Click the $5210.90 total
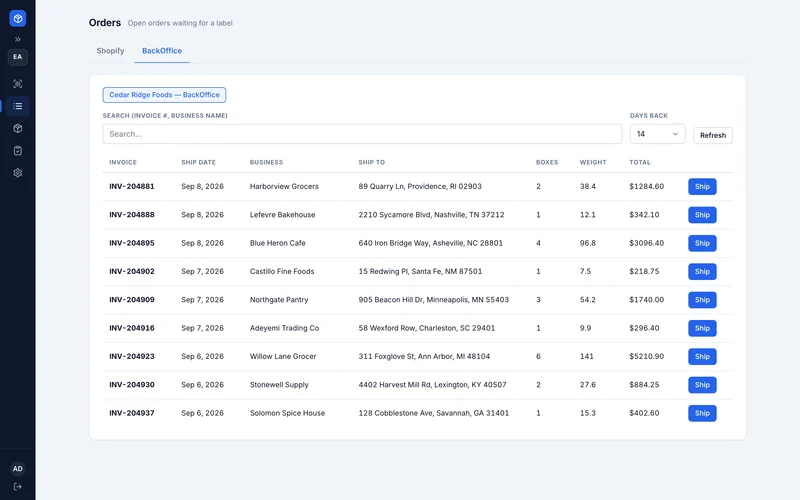This screenshot has width=800, height=500. 646,356
